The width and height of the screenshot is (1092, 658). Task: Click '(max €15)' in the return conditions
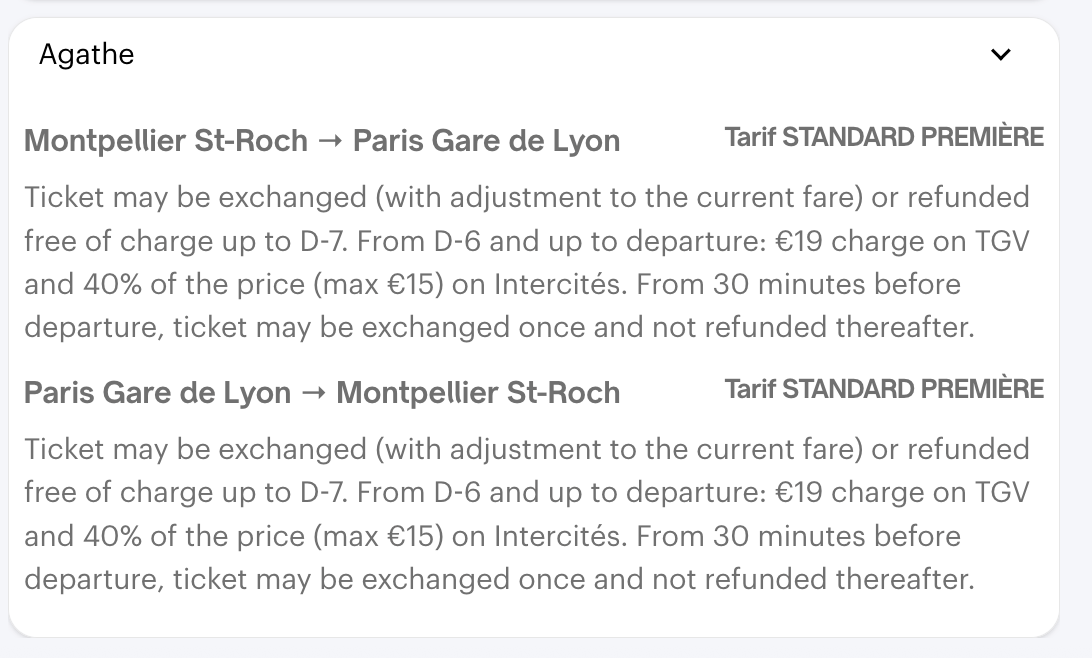378,538
